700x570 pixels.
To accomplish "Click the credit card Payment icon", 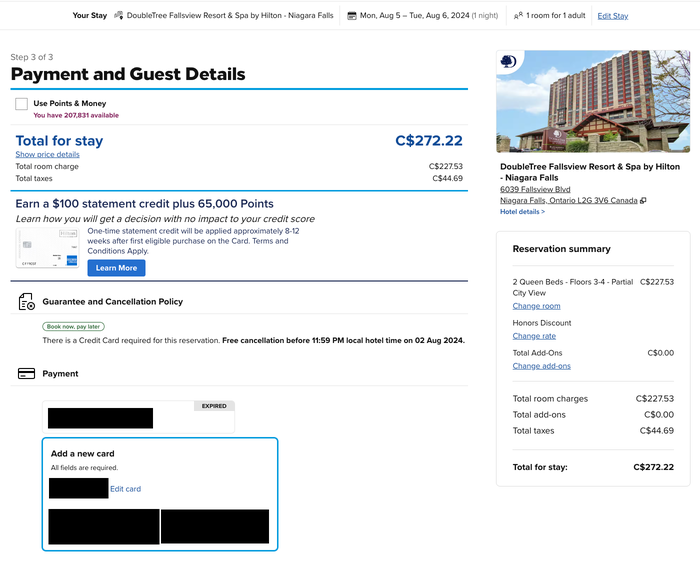I will 26,373.
